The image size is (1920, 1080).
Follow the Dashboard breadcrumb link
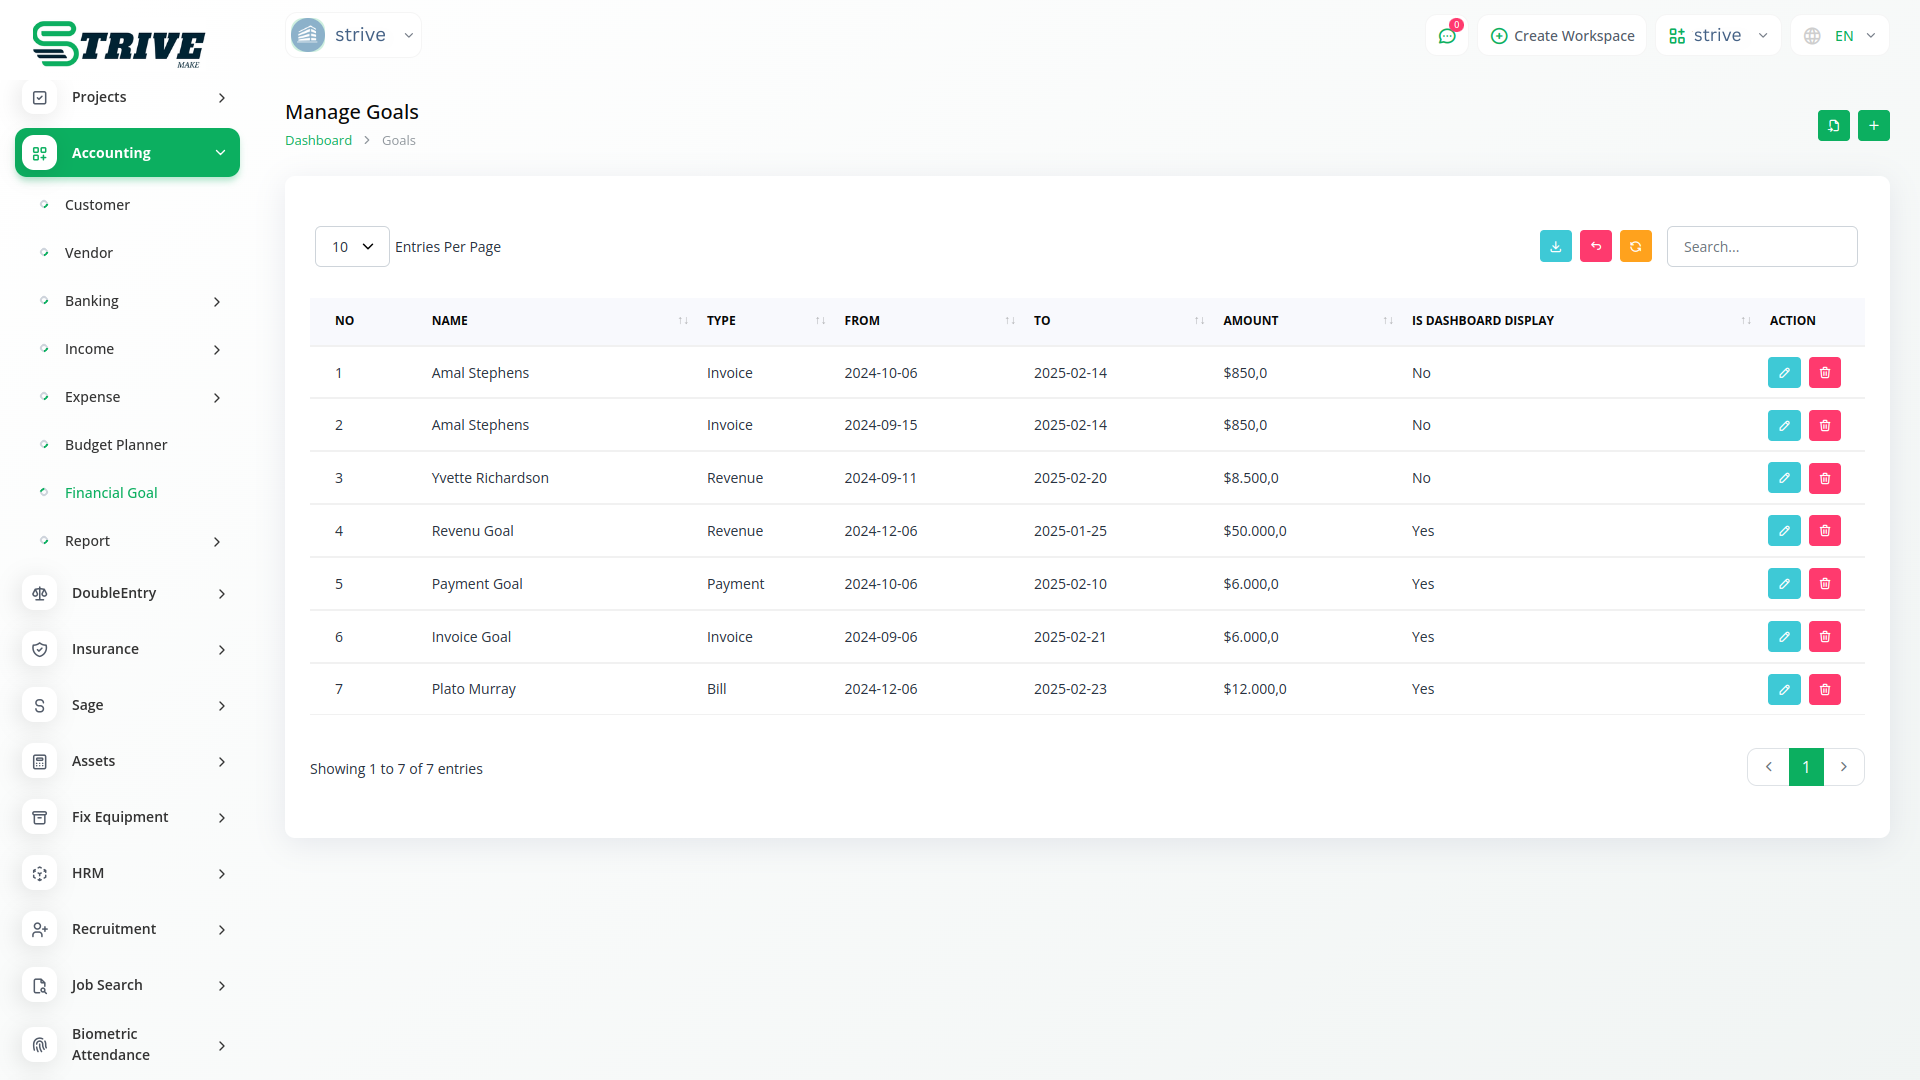click(x=318, y=141)
